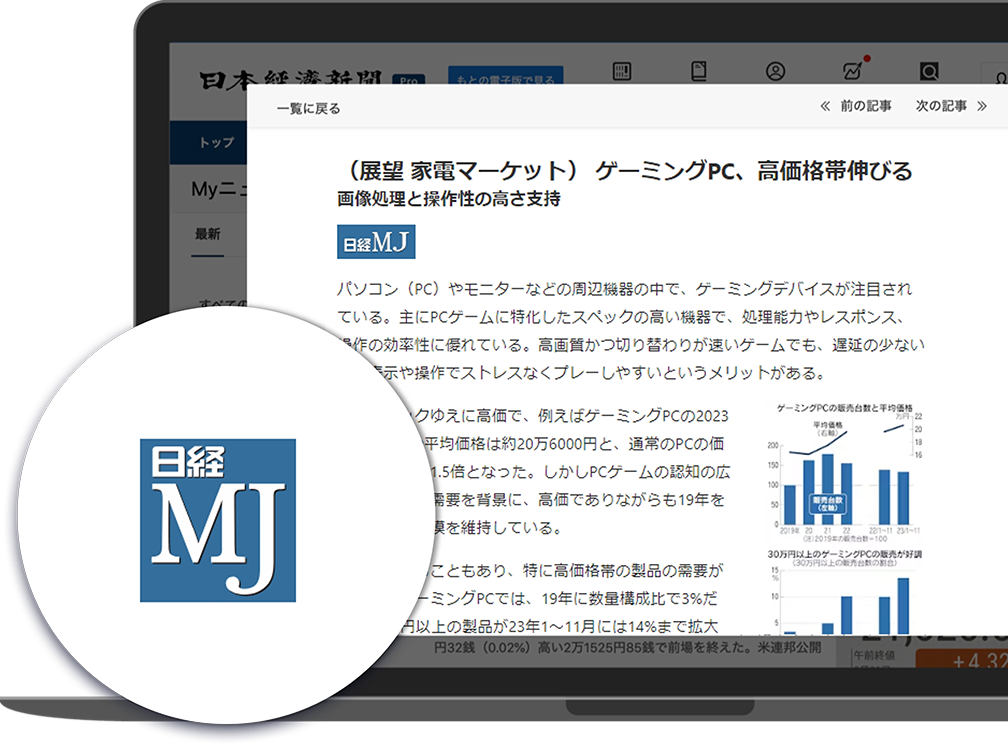Click 一覧に戻る to return to list
The height and width of the screenshot is (744, 1008).
coord(308,108)
